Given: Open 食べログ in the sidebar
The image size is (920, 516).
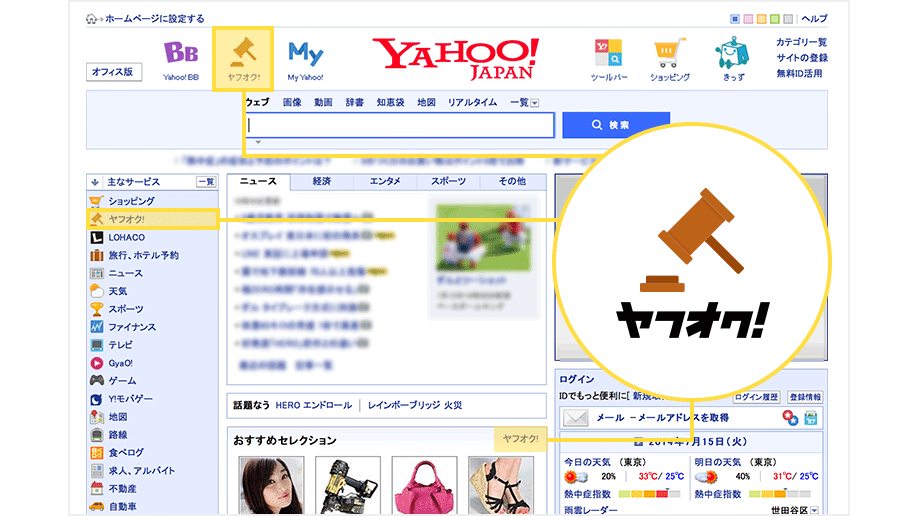Looking at the screenshot, I should pos(126,453).
